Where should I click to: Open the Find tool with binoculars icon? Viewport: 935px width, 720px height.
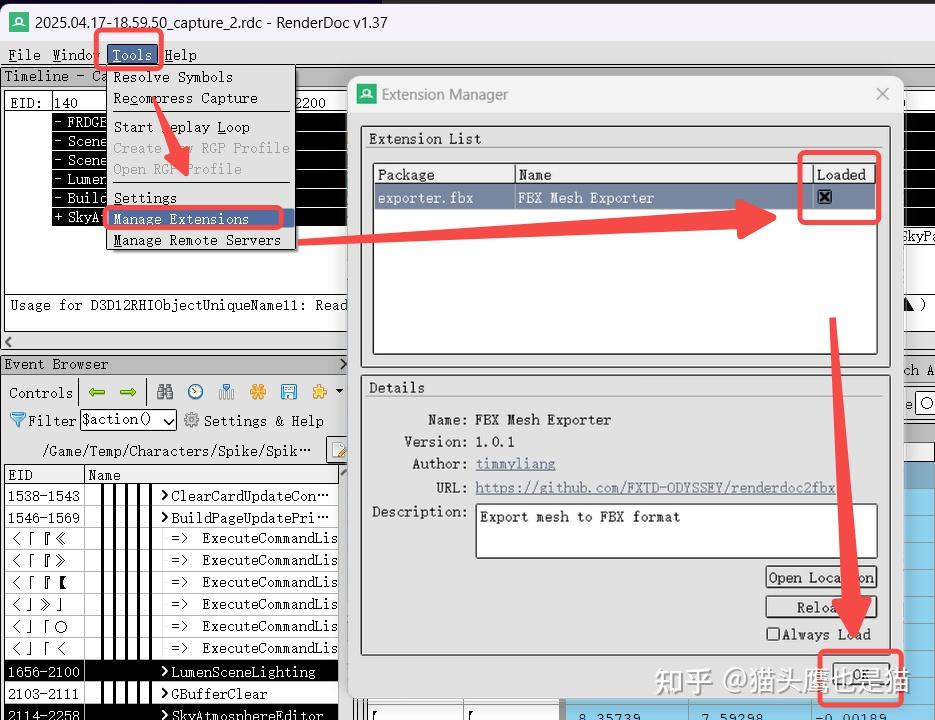coord(166,392)
